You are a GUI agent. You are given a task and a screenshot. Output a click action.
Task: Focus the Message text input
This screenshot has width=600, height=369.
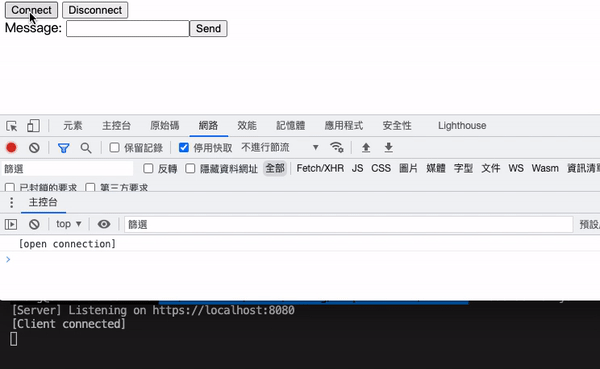pos(128,29)
